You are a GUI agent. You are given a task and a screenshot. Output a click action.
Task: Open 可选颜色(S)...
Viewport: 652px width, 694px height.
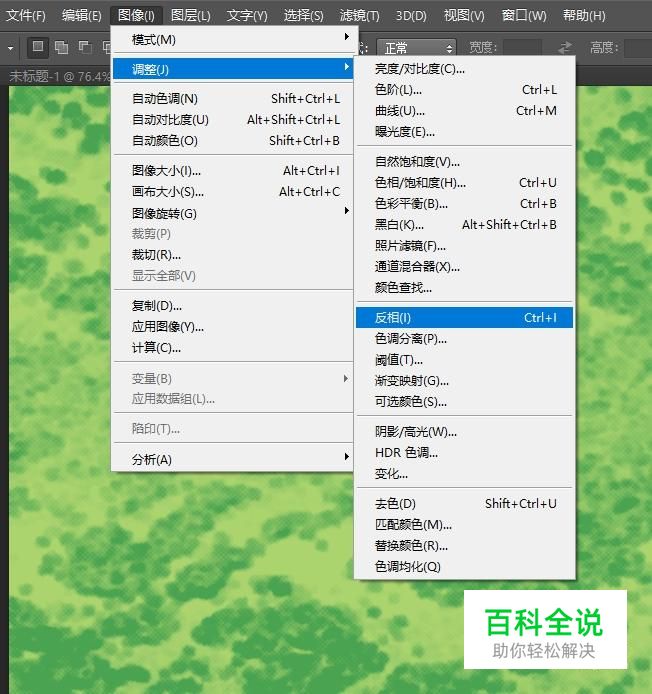(464, 401)
